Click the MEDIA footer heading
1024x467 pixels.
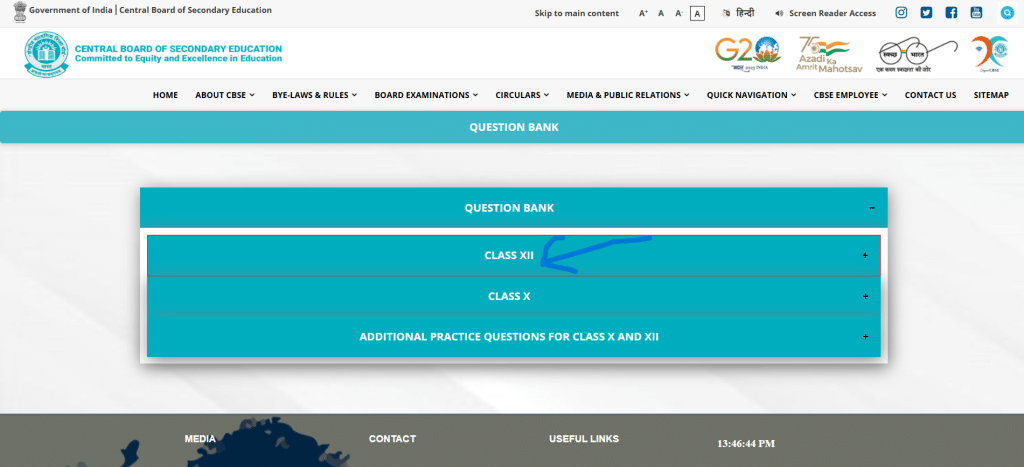[200, 439]
